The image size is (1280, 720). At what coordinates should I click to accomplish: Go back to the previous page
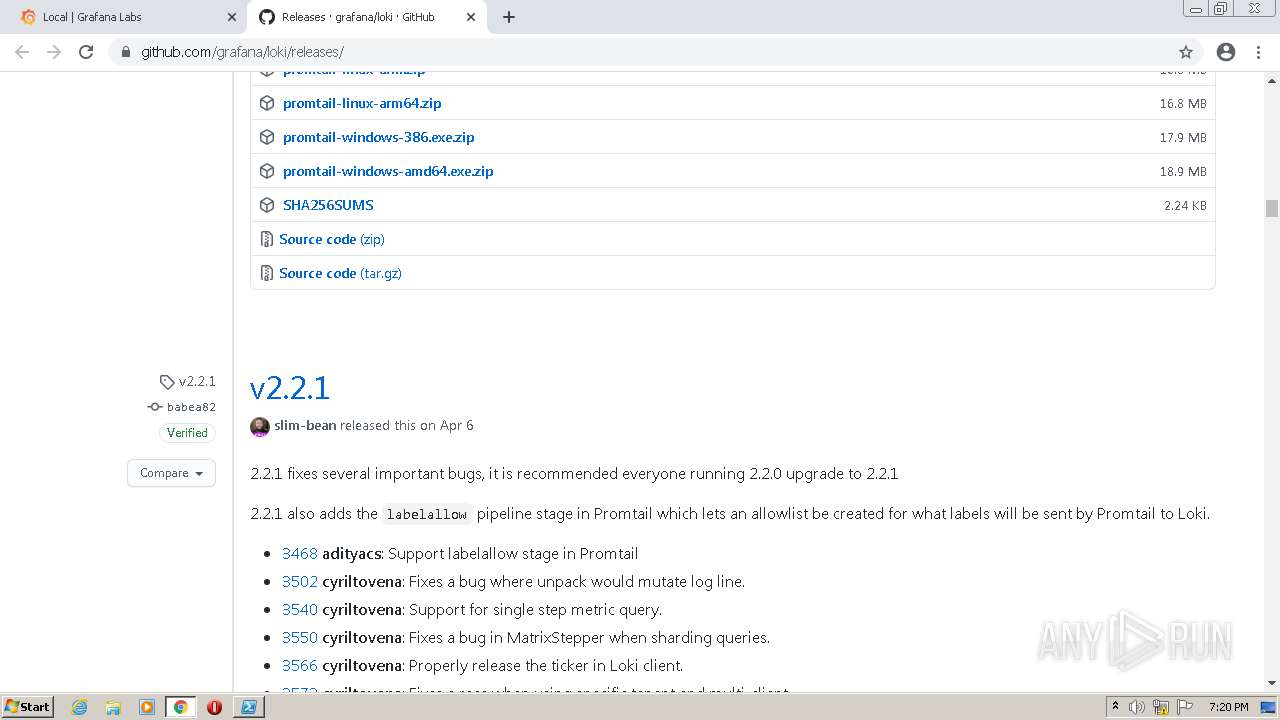22,52
